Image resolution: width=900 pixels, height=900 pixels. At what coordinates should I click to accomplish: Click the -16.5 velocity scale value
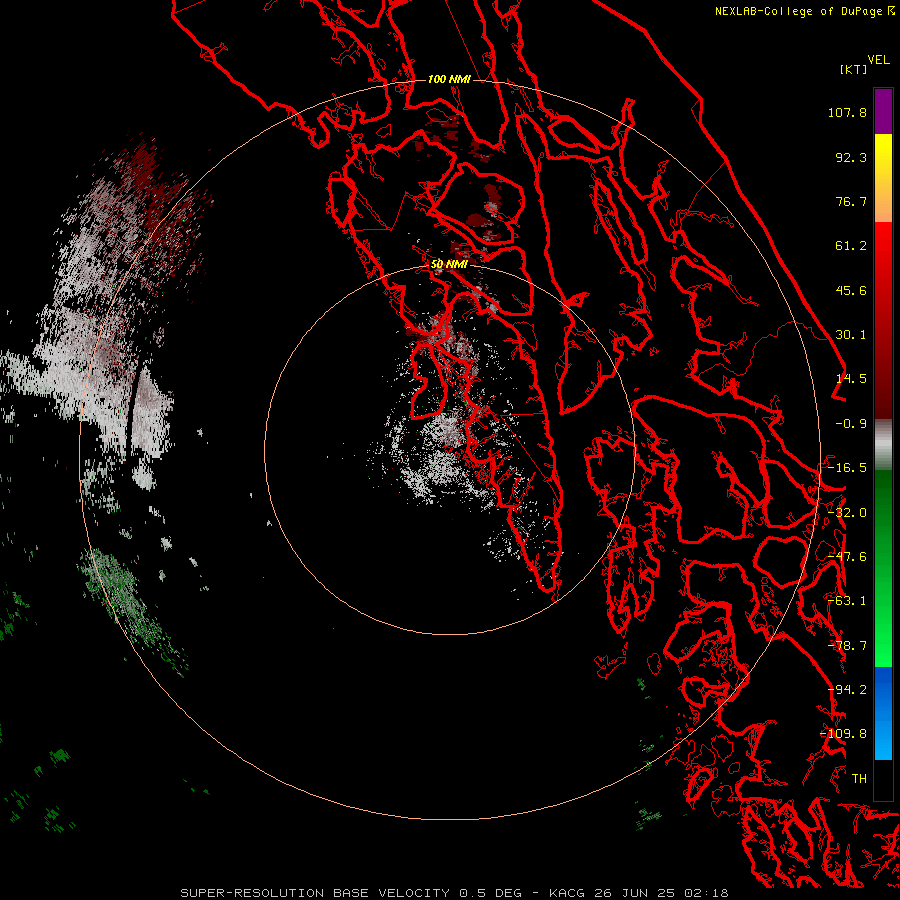(x=847, y=468)
